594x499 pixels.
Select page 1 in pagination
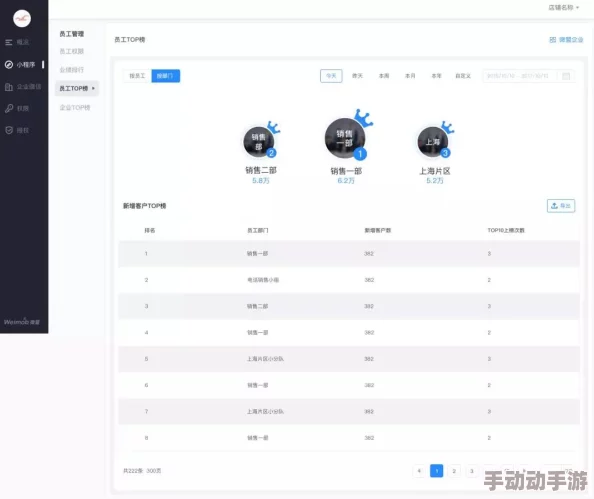(x=437, y=471)
